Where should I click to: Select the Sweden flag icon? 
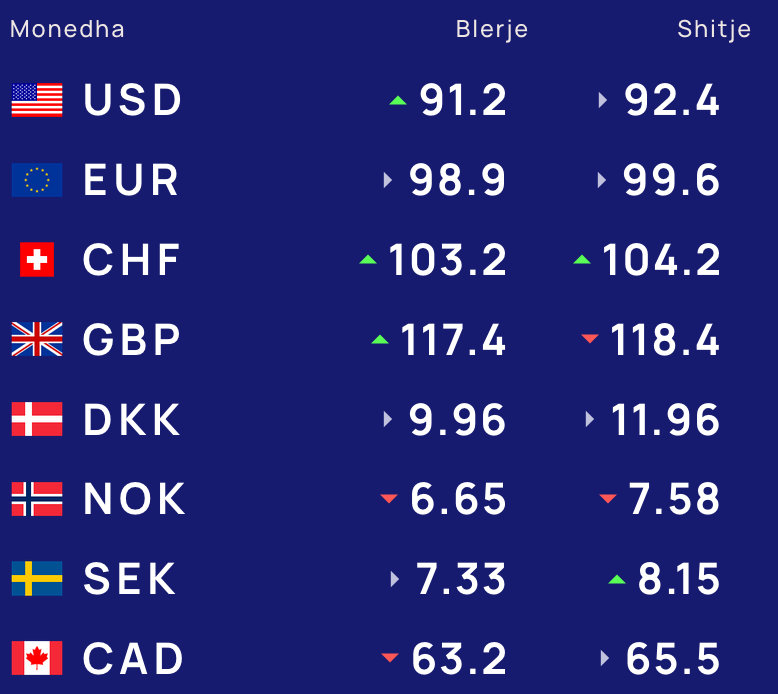37,578
